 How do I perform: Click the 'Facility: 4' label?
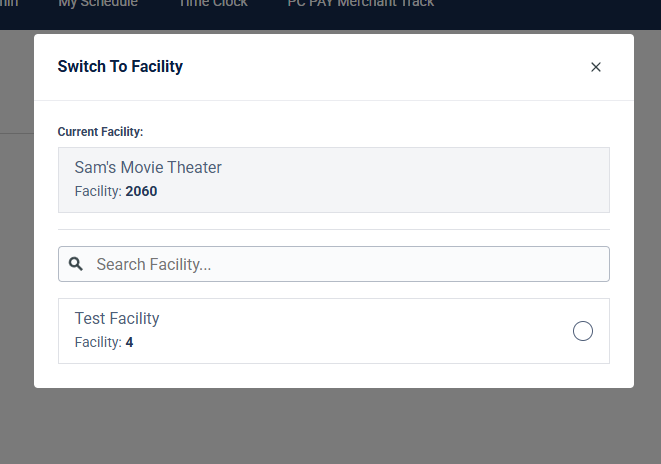point(103,342)
